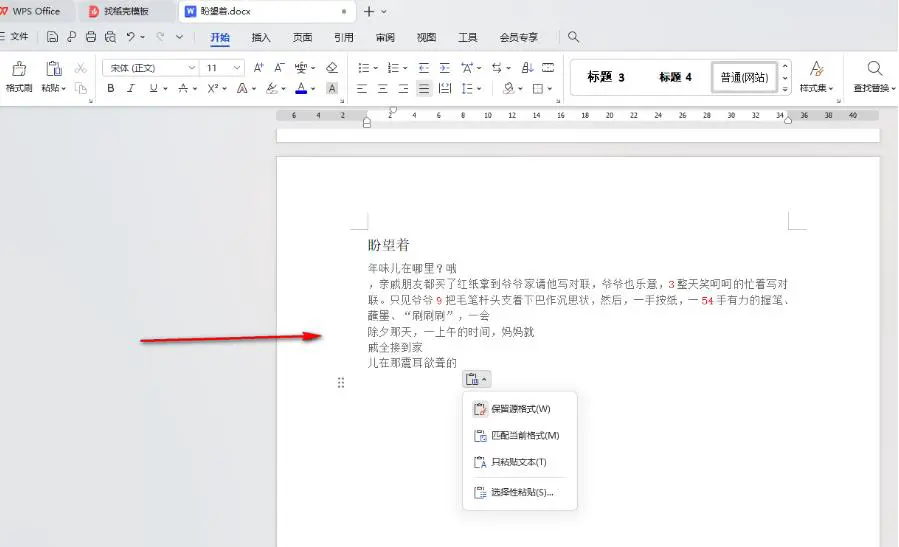Image resolution: width=899 pixels, height=547 pixels.
Task: Click the Redo arrow icon
Action: (x=161, y=37)
